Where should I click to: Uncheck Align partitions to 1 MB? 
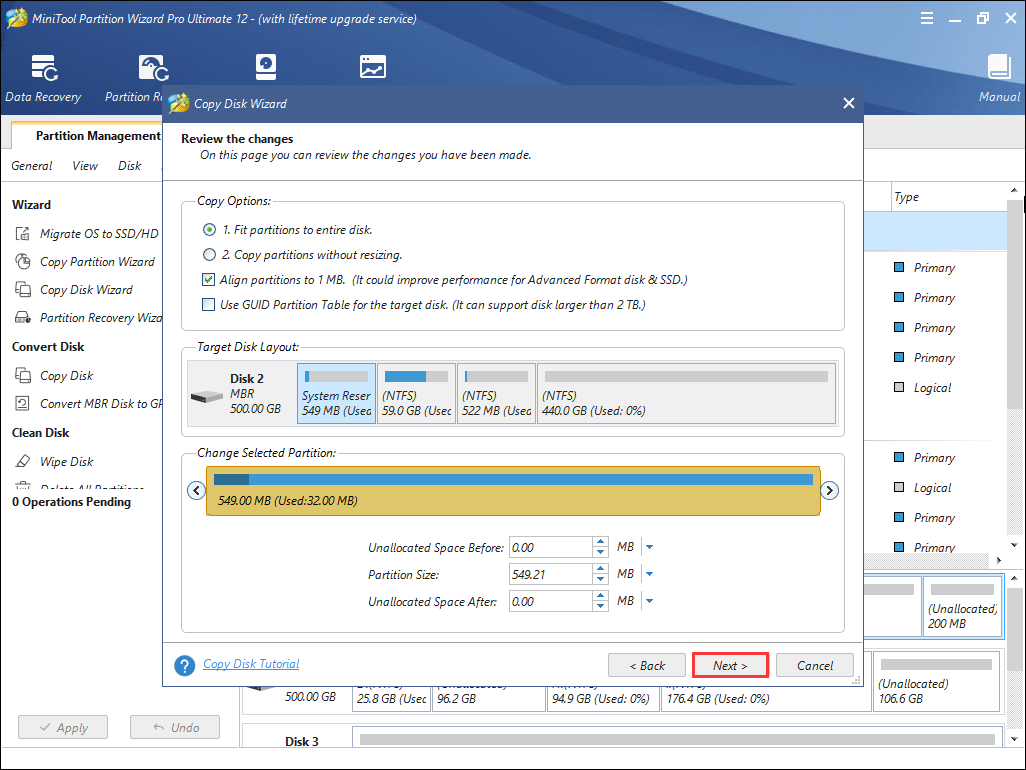click(x=208, y=279)
